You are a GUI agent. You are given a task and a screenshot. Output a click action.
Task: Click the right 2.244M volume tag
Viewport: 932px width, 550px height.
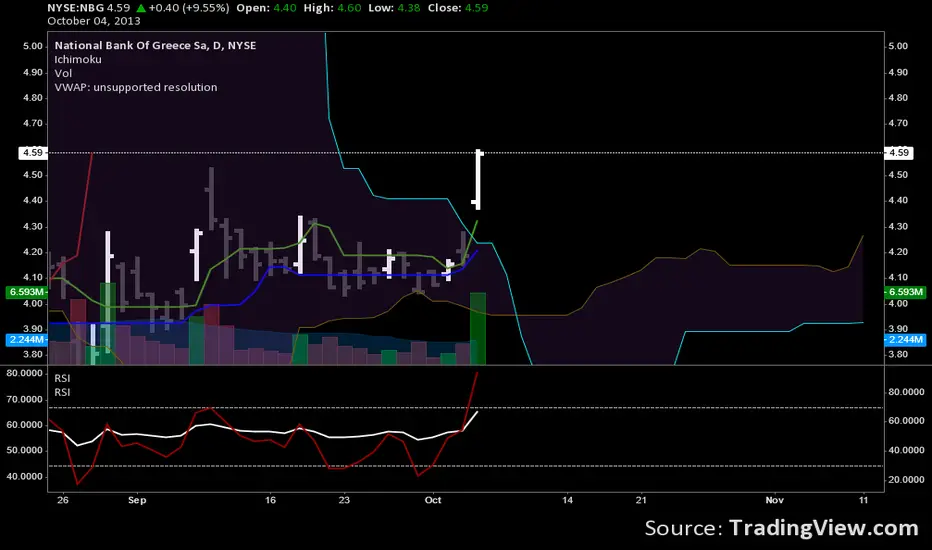[x=905, y=340]
